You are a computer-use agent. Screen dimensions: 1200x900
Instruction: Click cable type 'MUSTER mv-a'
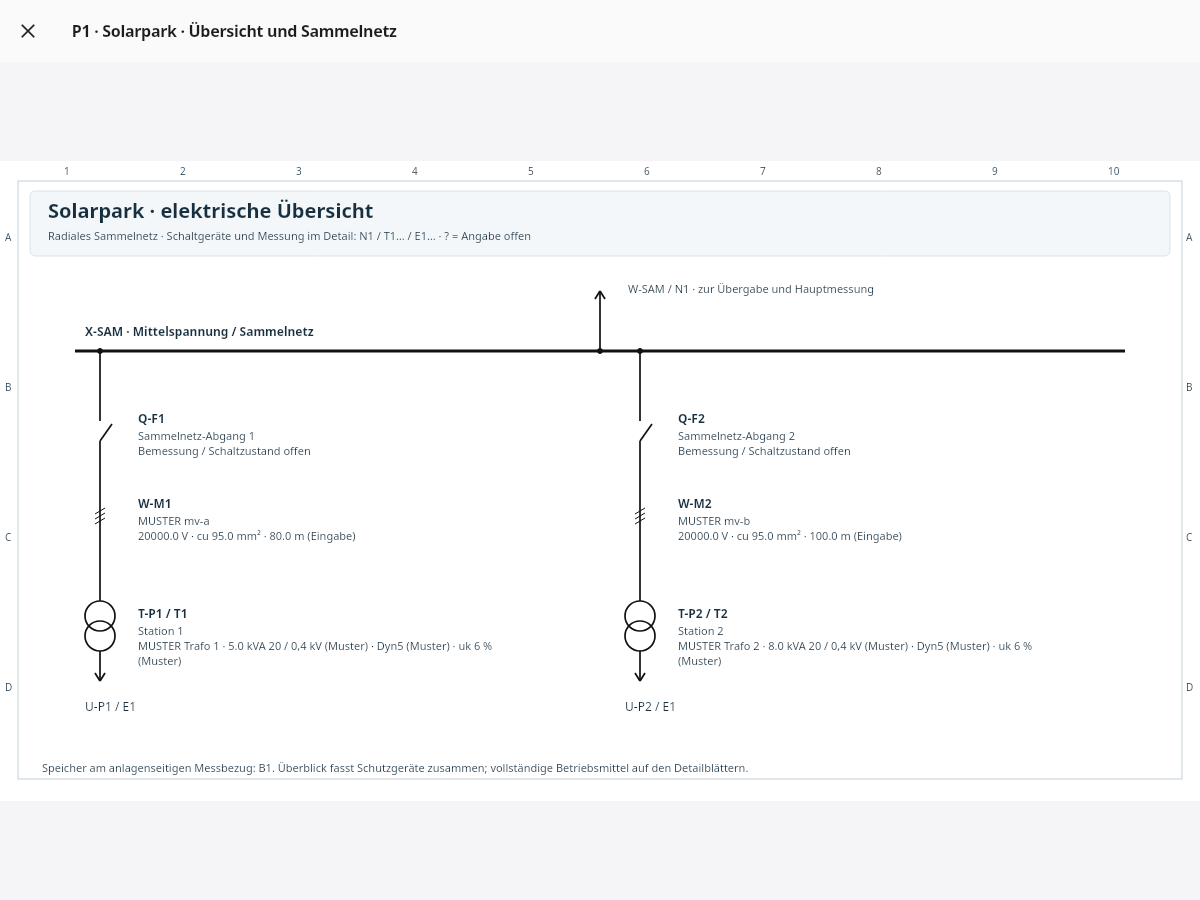(x=174, y=521)
